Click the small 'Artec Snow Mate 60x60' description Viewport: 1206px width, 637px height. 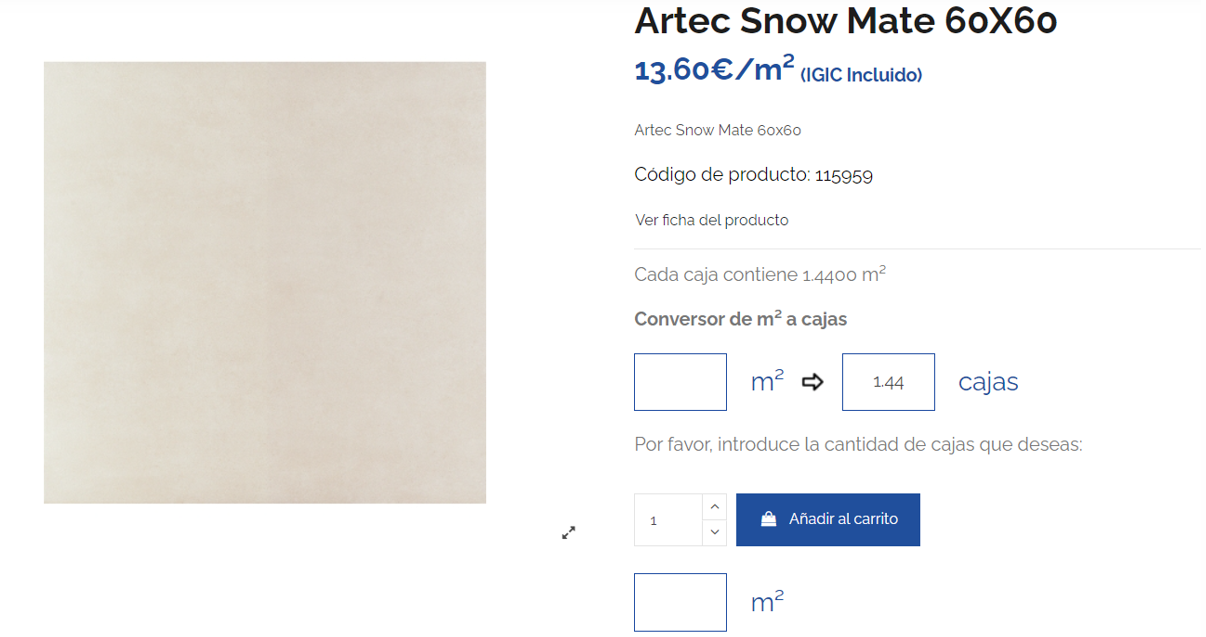coord(717,130)
